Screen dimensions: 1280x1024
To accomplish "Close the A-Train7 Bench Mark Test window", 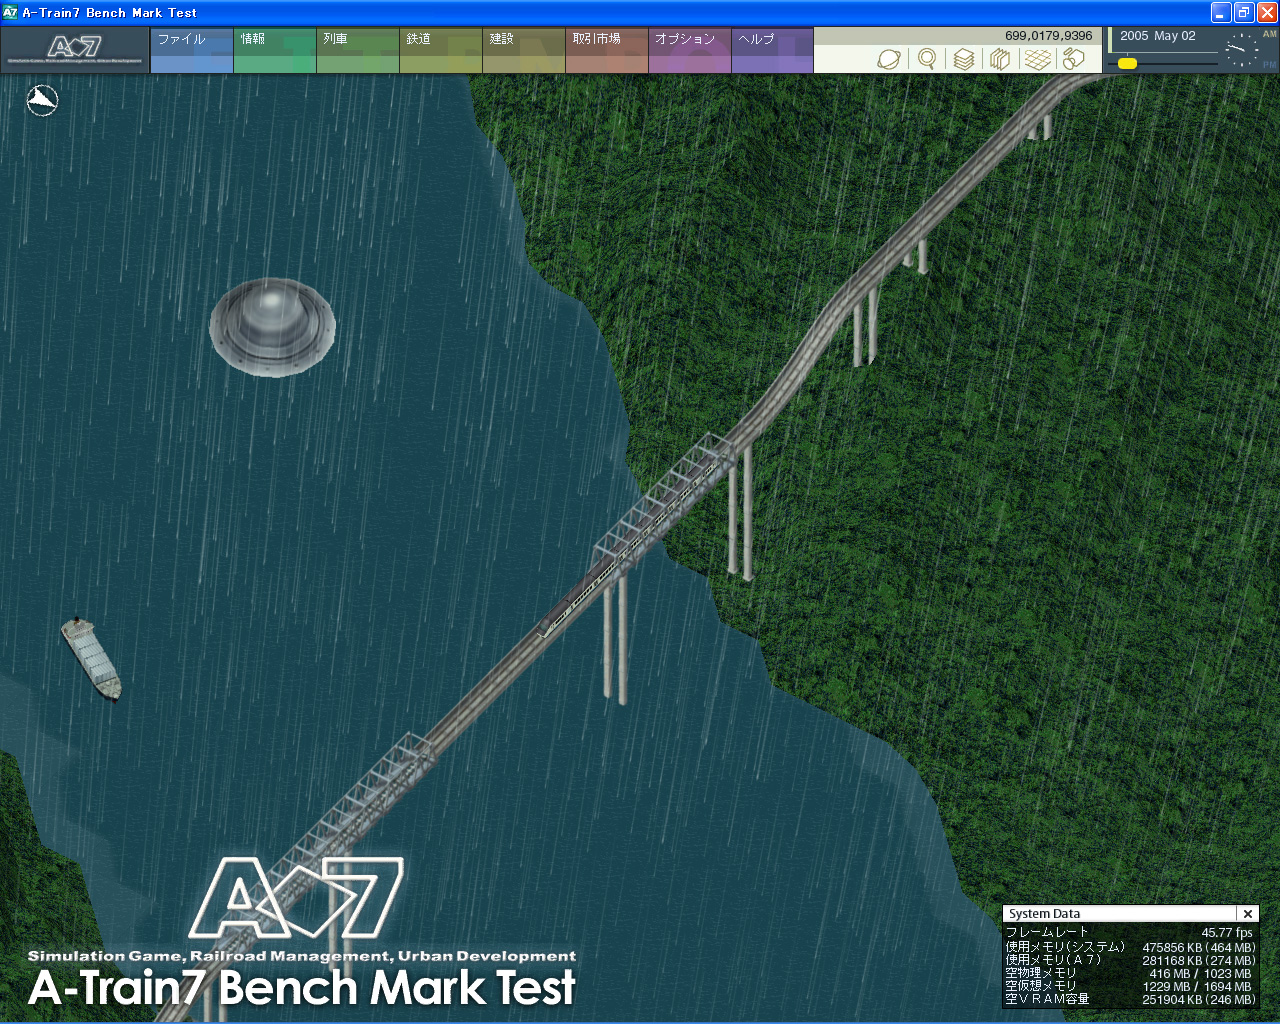I will click(x=1267, y=13).
